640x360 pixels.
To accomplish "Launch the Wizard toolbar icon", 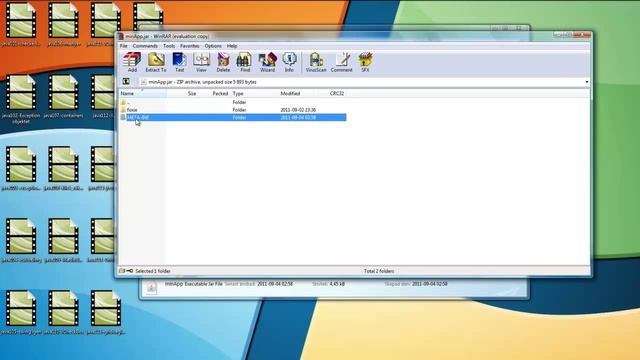I will (267, 62).
